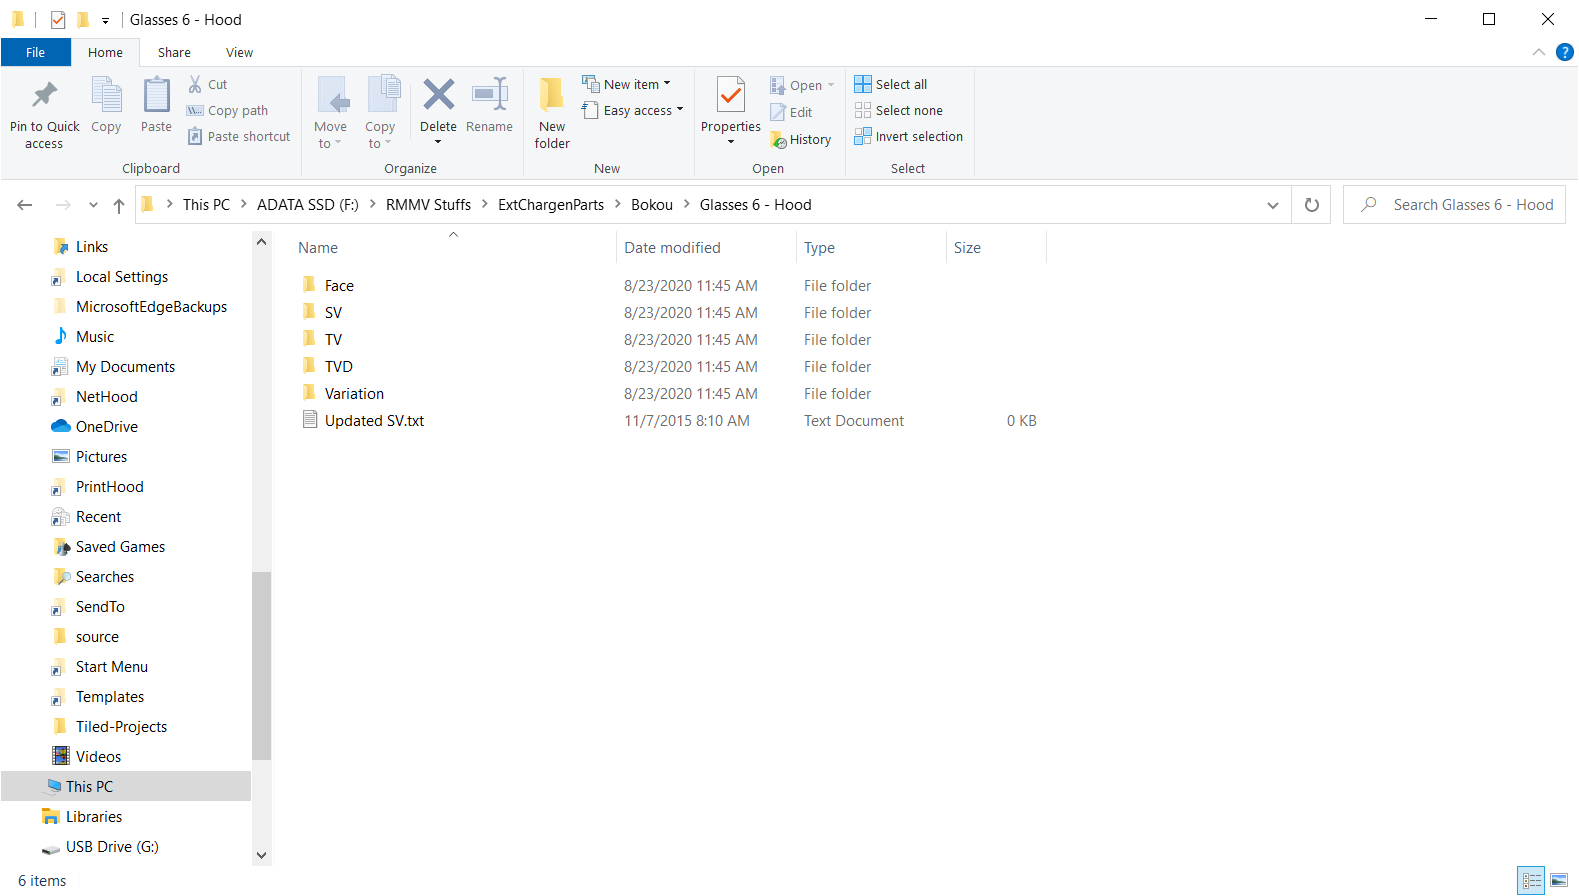The height and width of the screenshot is (896, 1579).
Task: Switch to the Share tab
Action: (x=174, y=52)
